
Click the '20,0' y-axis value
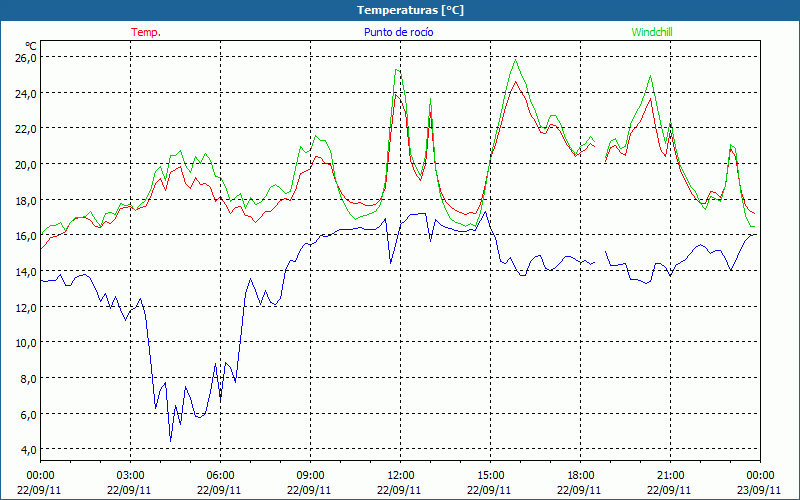(x=26, y=165)
